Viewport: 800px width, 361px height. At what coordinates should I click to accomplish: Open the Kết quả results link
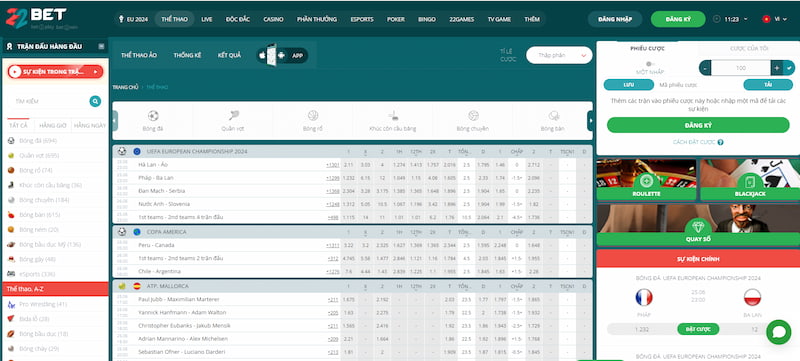click(229, 55)
